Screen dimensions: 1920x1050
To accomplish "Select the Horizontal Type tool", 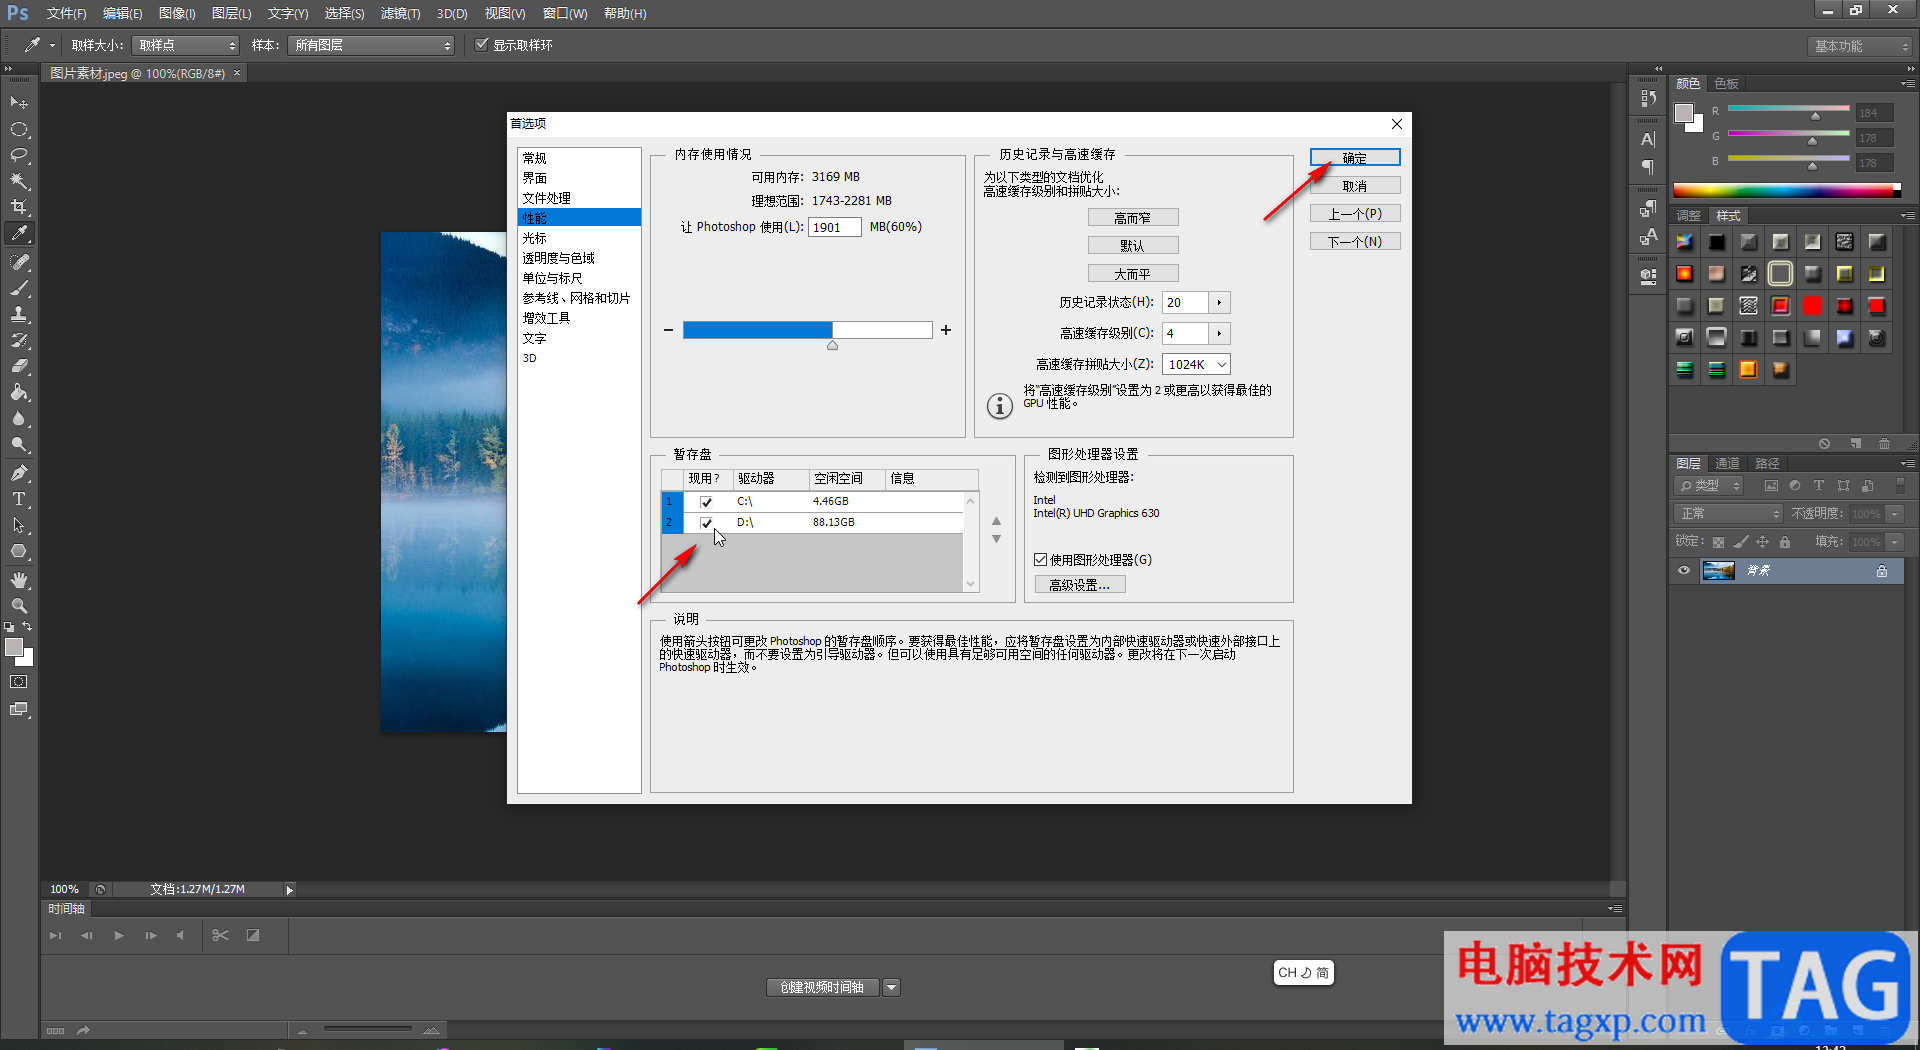I will pyautogui.click(x=19, y=499).
